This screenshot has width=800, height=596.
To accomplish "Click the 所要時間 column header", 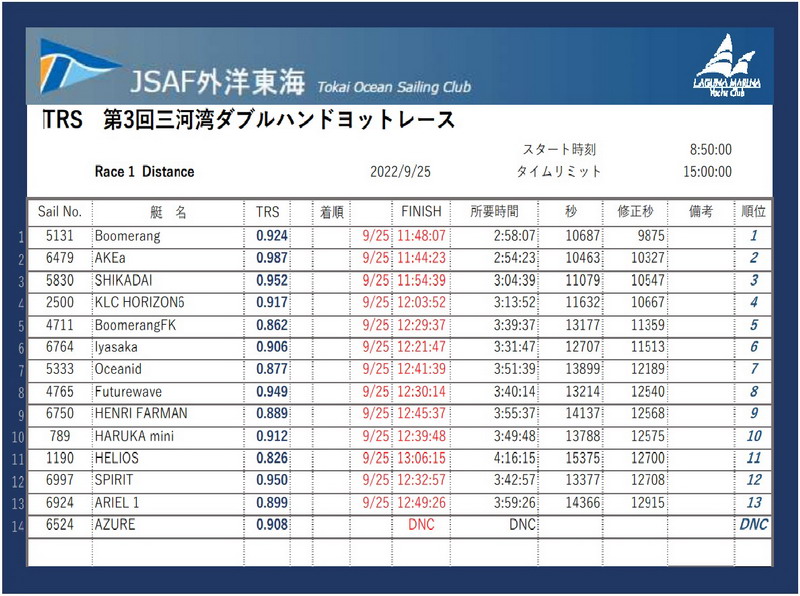I will [494, 211].
